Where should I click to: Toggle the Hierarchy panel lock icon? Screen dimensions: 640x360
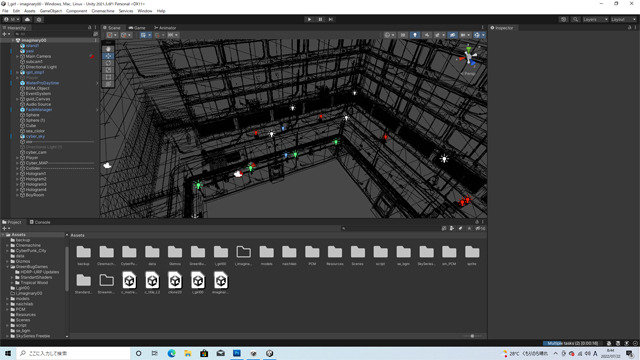tap(89, 28)
